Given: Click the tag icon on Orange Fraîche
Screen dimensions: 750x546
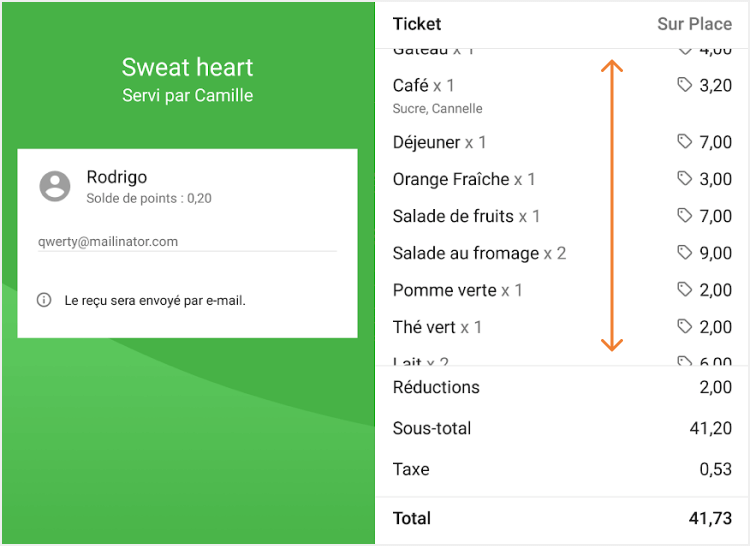Looking at the screenshot, I should (x=685, y=179).
